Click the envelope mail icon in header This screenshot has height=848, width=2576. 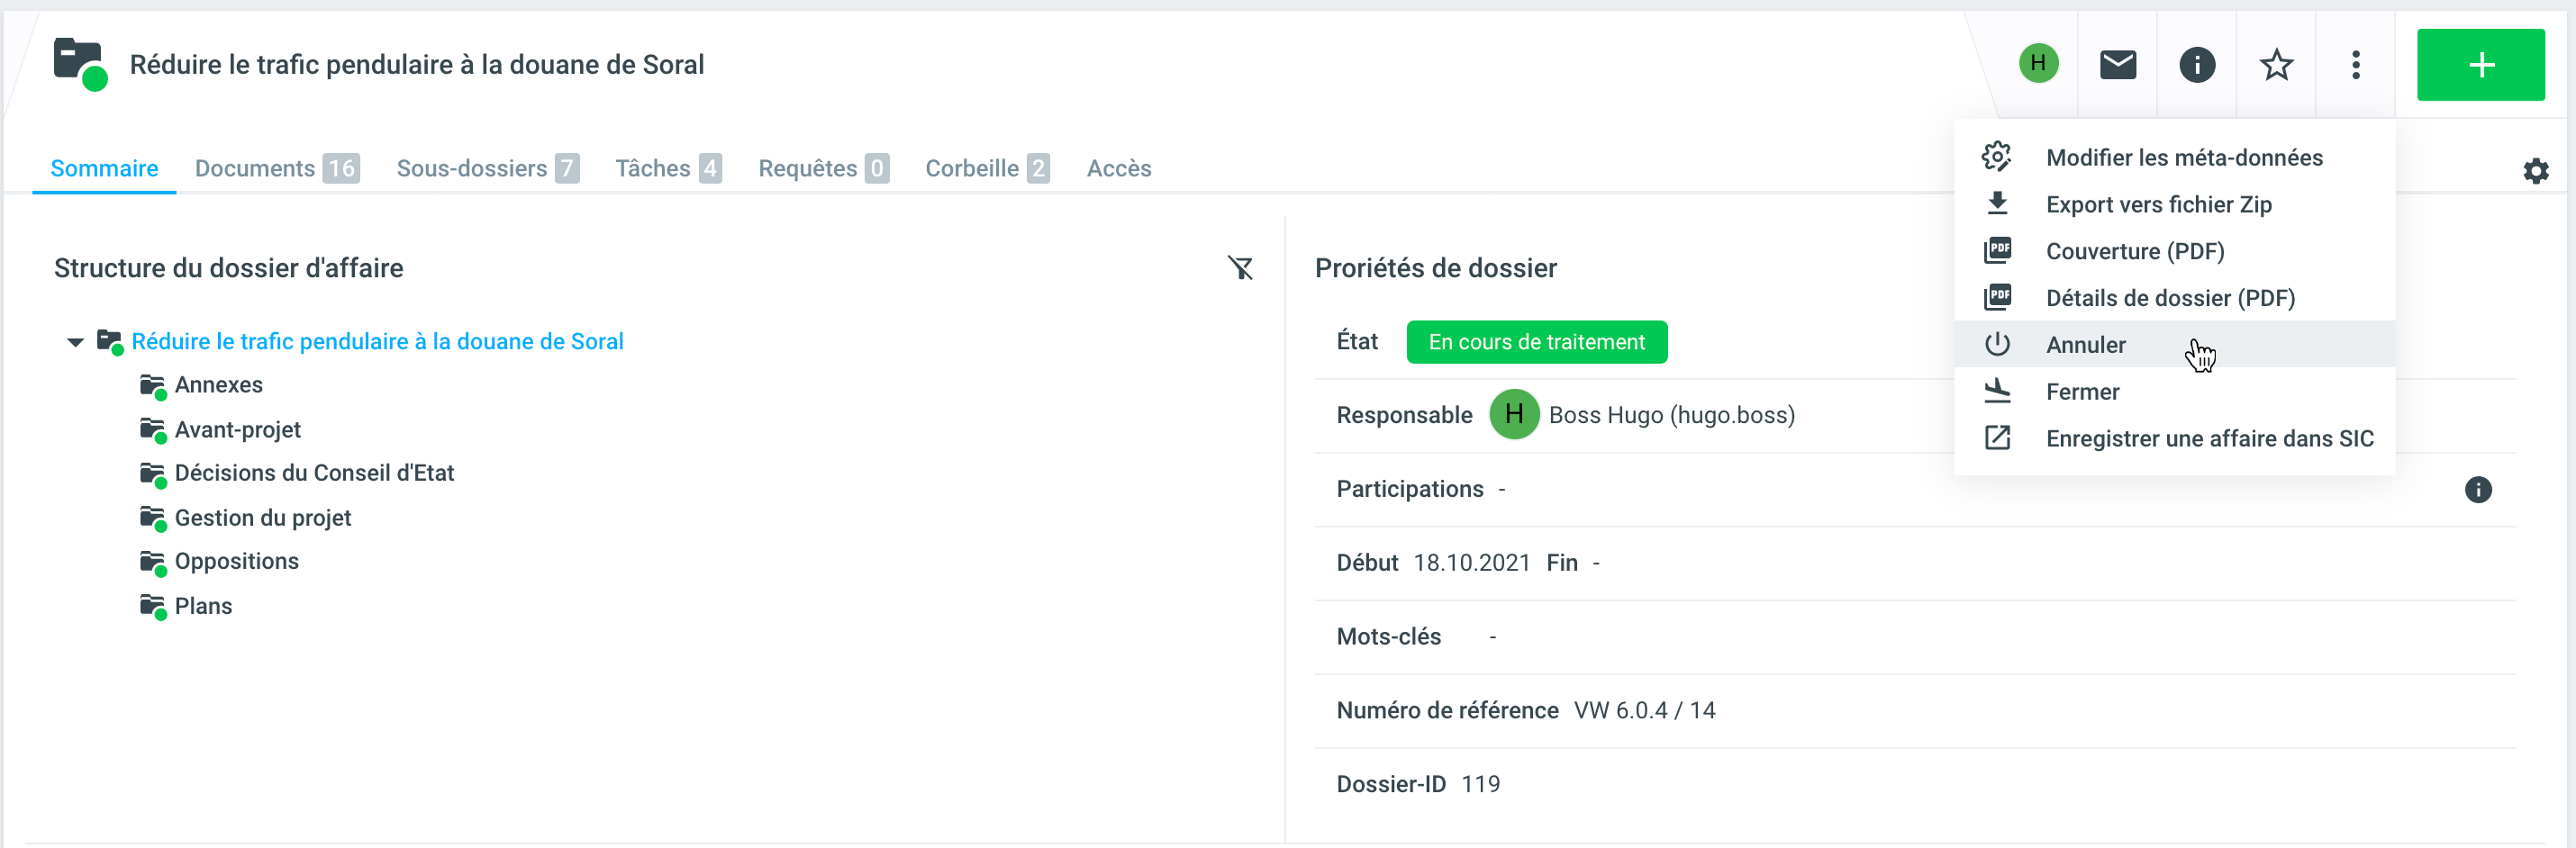pos(2117,65)
